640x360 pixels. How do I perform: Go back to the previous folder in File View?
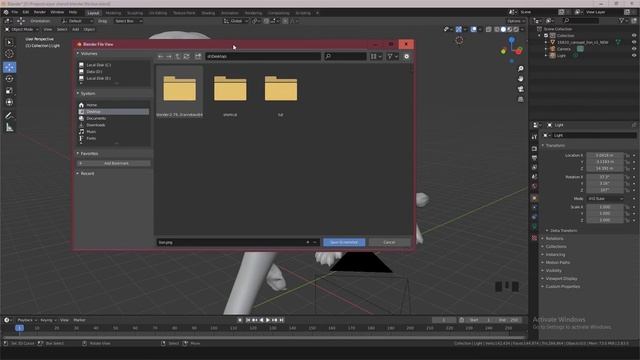tap(160, 56)
